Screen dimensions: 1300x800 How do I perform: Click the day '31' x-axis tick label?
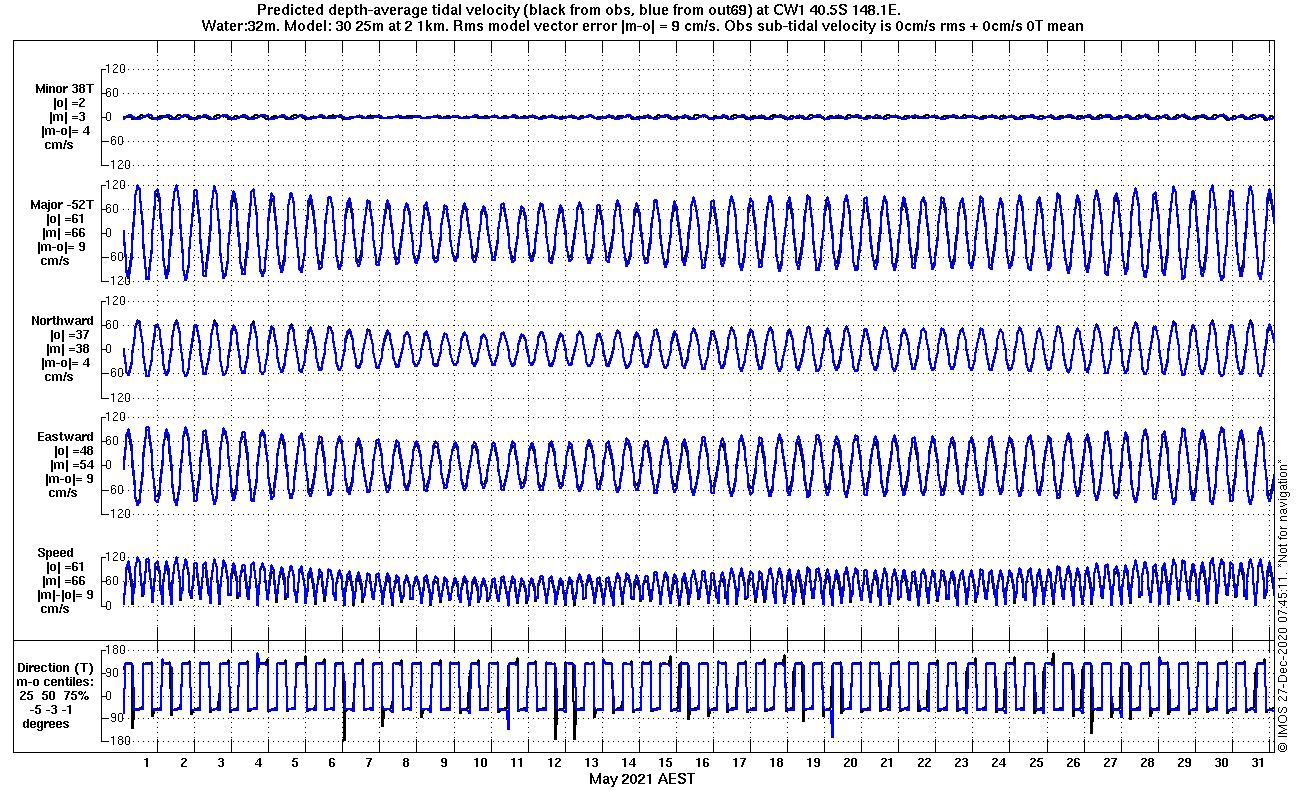point(1258,763)
